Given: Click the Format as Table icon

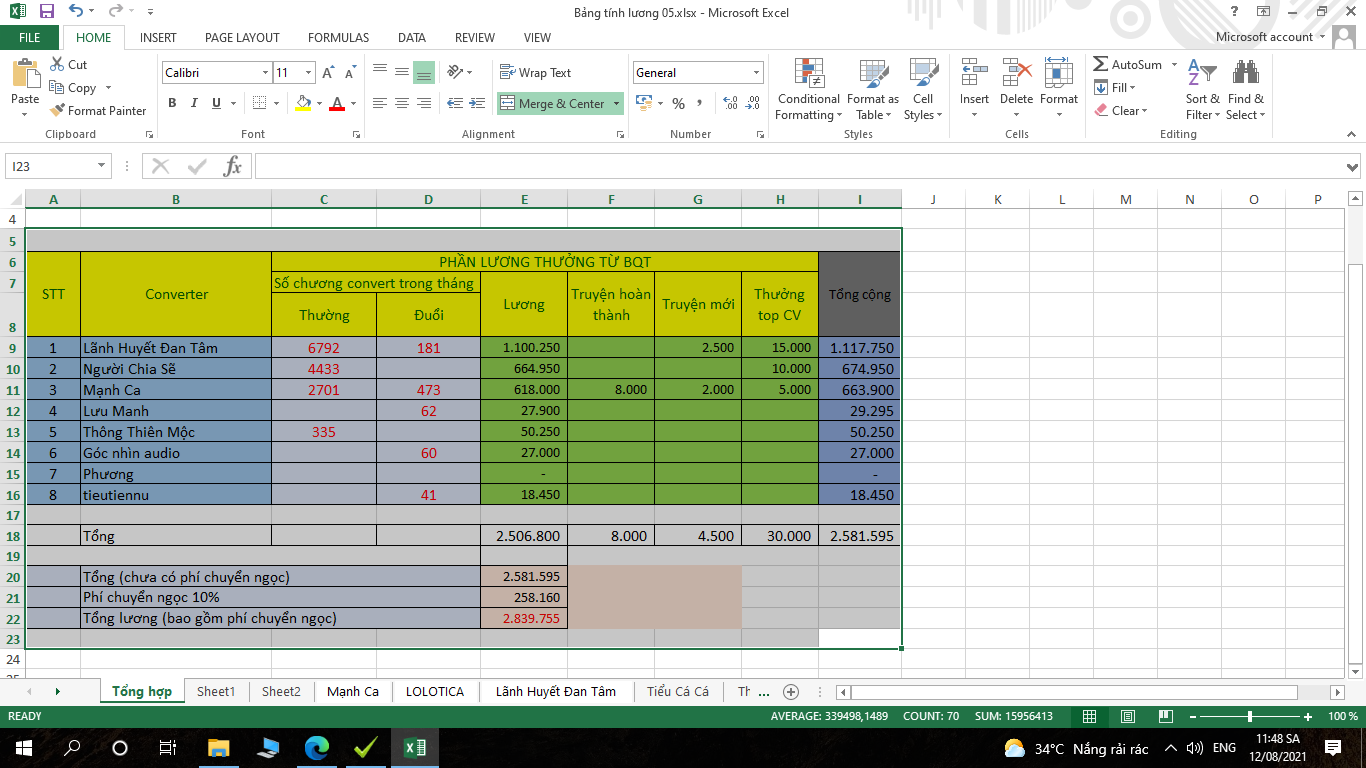Looking at the screenshot, I should click(x=872, y=75).
